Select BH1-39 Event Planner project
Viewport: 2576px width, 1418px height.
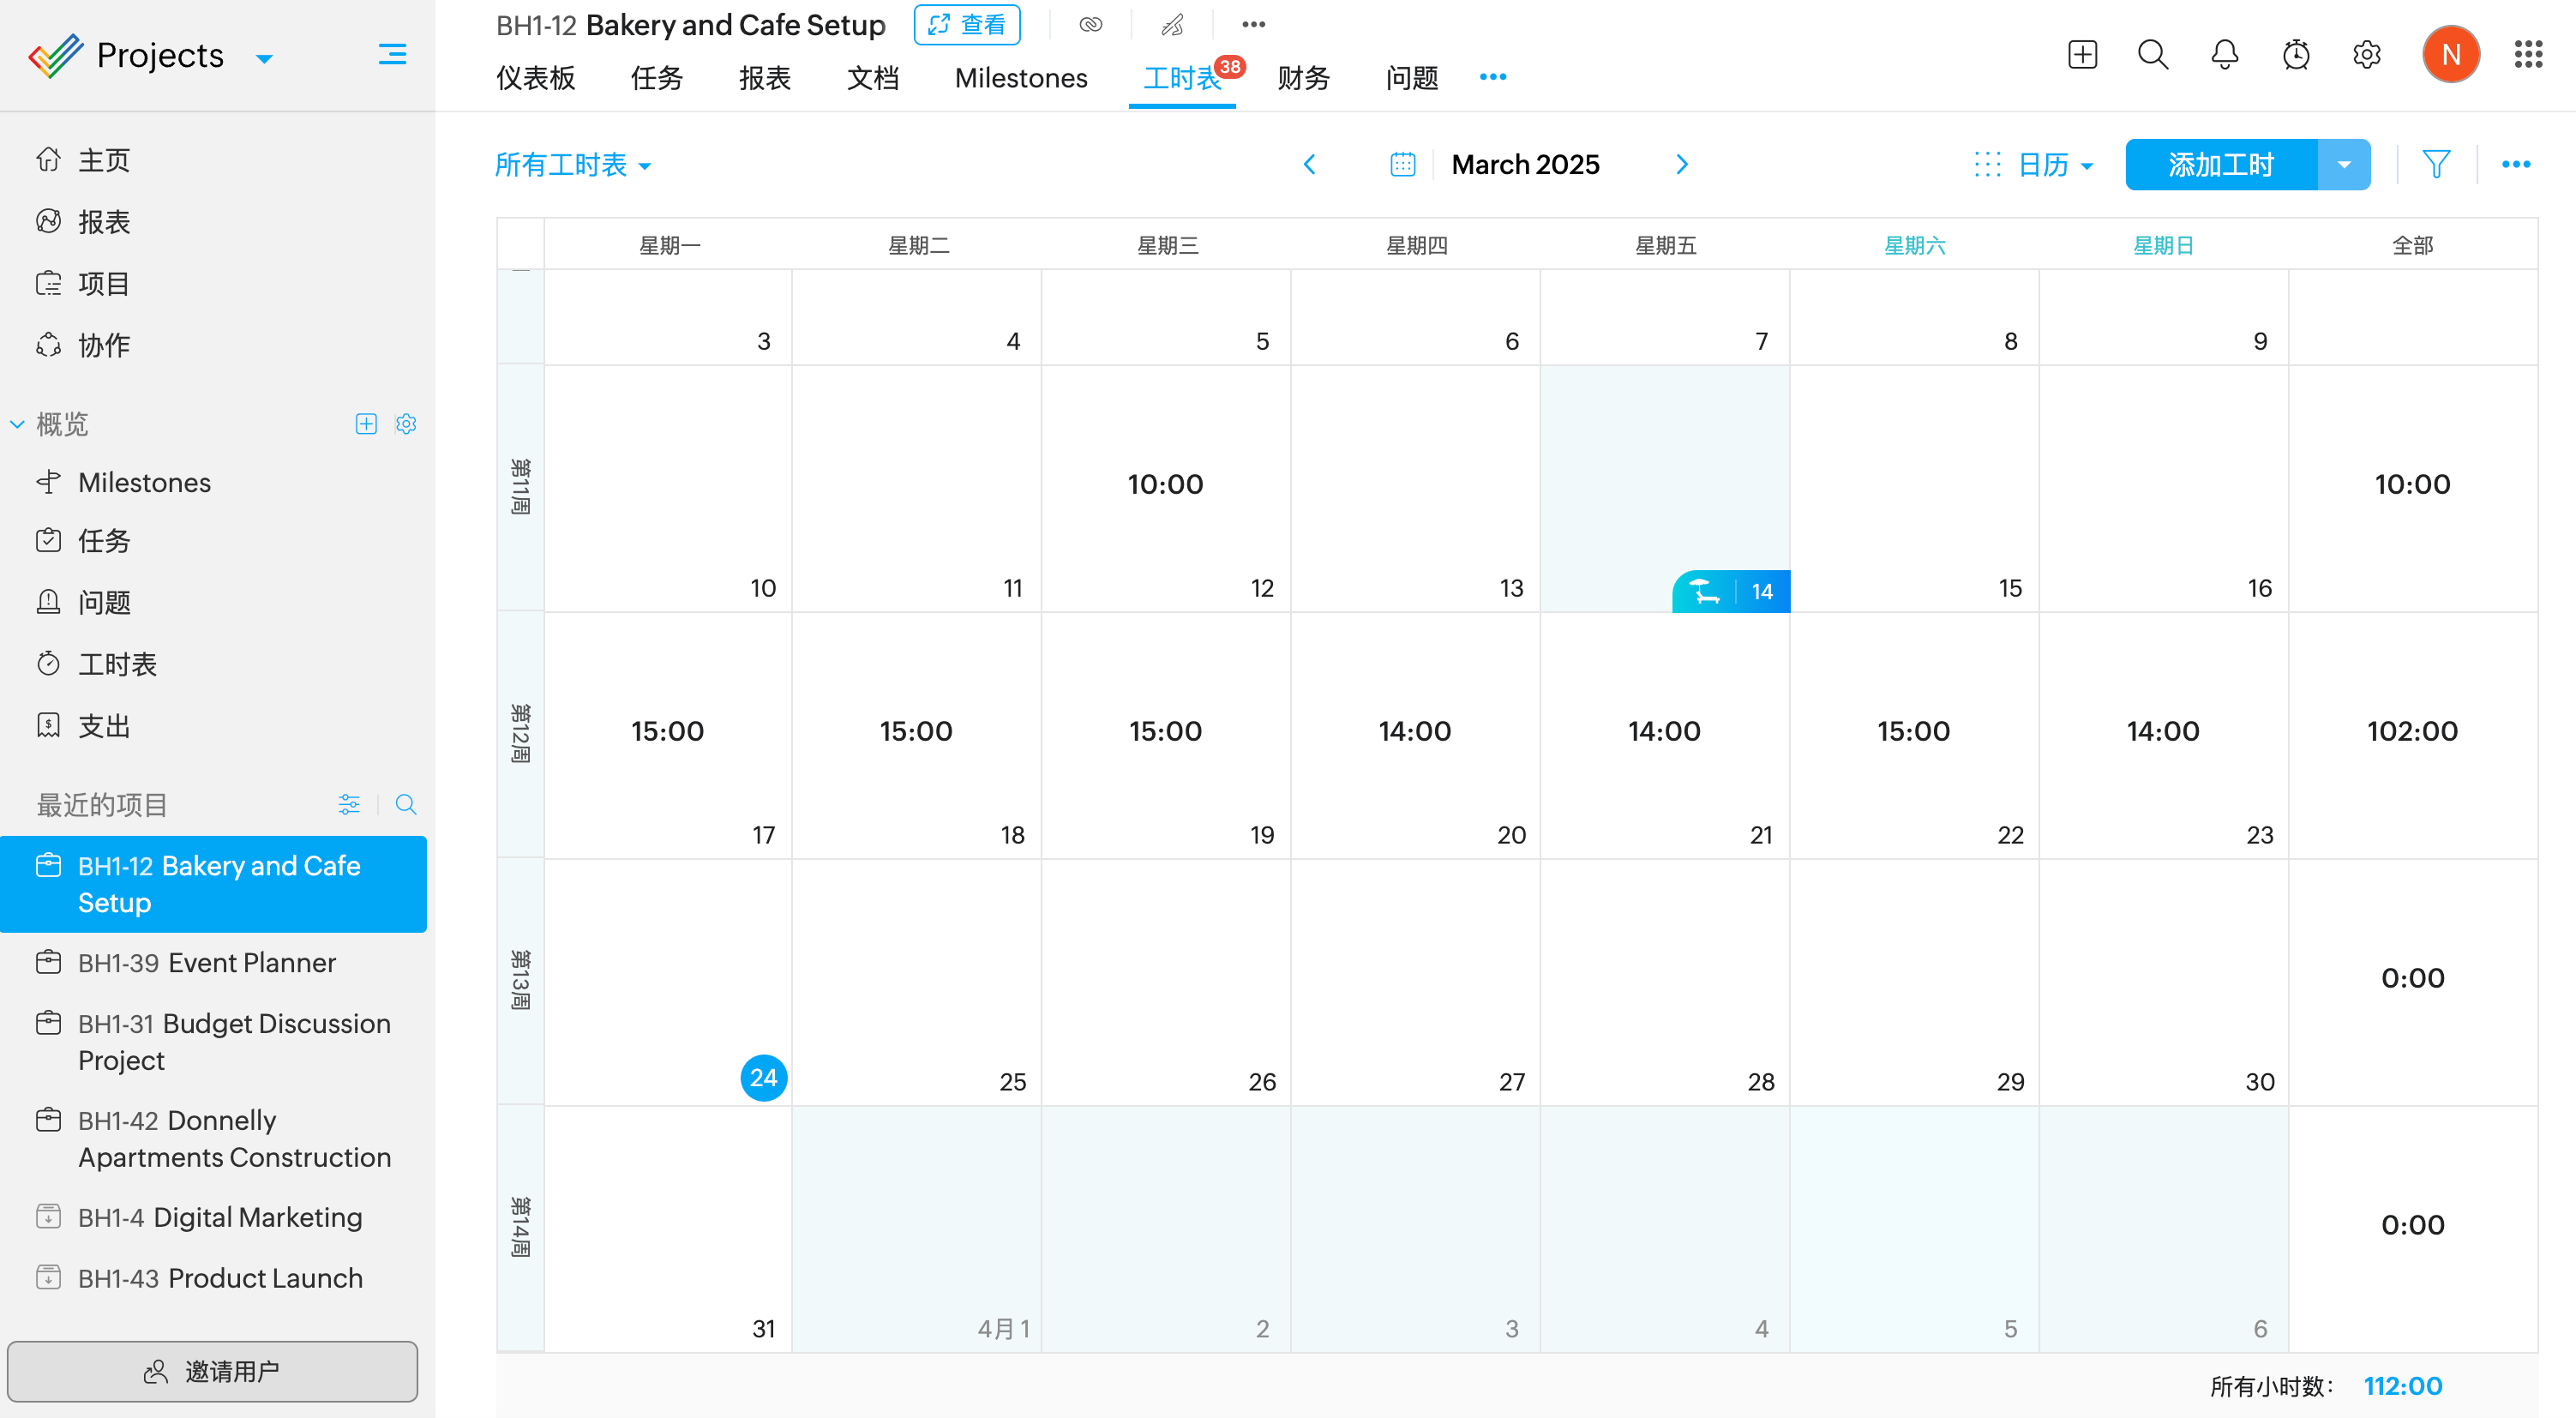tap(206, 962)
